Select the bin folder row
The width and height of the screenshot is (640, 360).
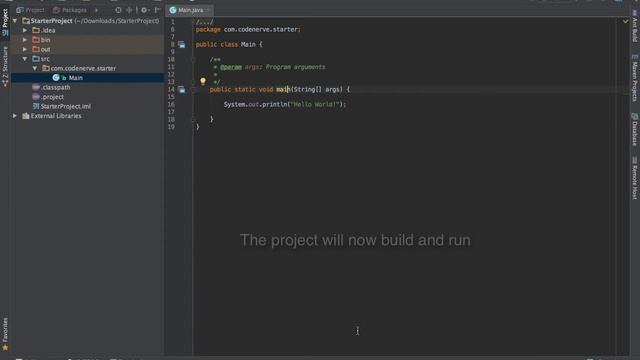[x=88, y=40]
